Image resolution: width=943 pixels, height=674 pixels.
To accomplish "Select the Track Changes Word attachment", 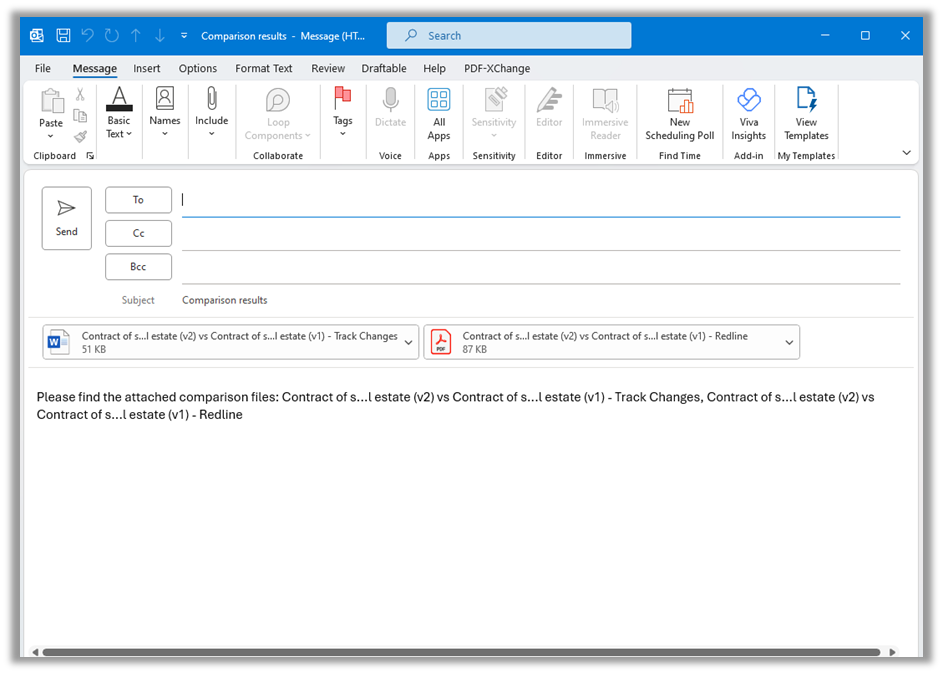I will pyautogui.click(x=230, y=342).
